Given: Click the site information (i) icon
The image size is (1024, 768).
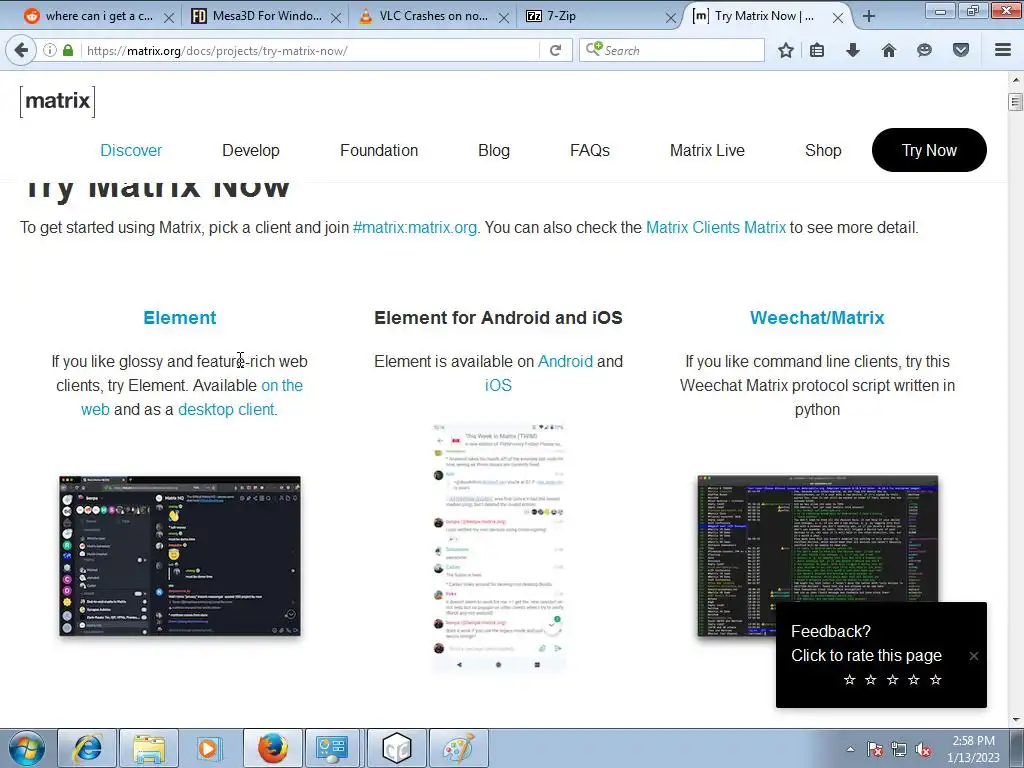Looking at the screenshot, I should coord(50,50).
